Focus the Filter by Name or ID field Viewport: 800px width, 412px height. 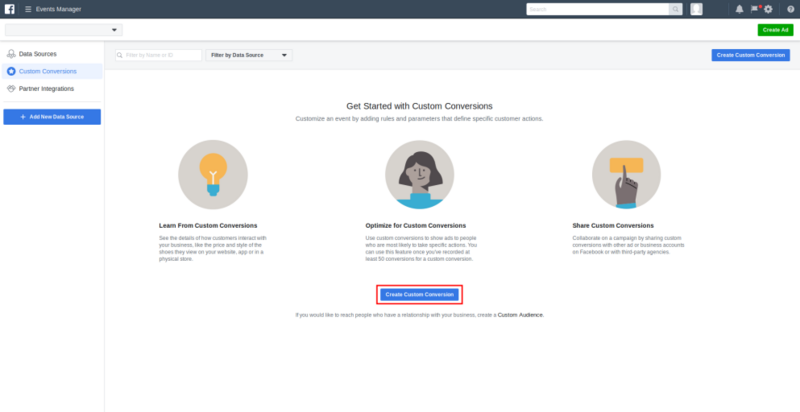pyautogui.click(x=159, y=55)
